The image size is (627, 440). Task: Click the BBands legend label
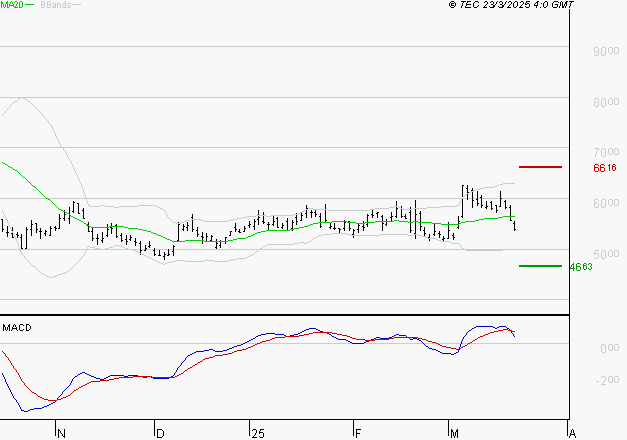click(x=55, y=5)
